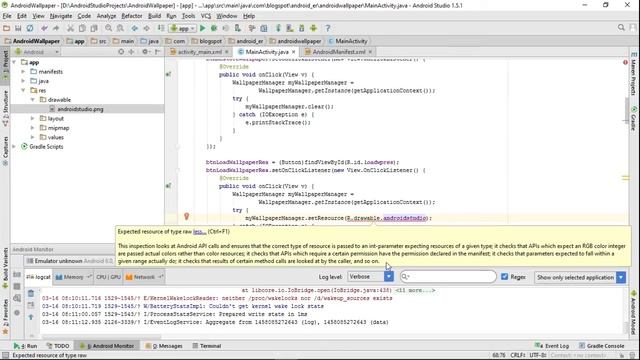Open the File menu
The height and width of the screenshot is (360, 640).
point(7,16)
